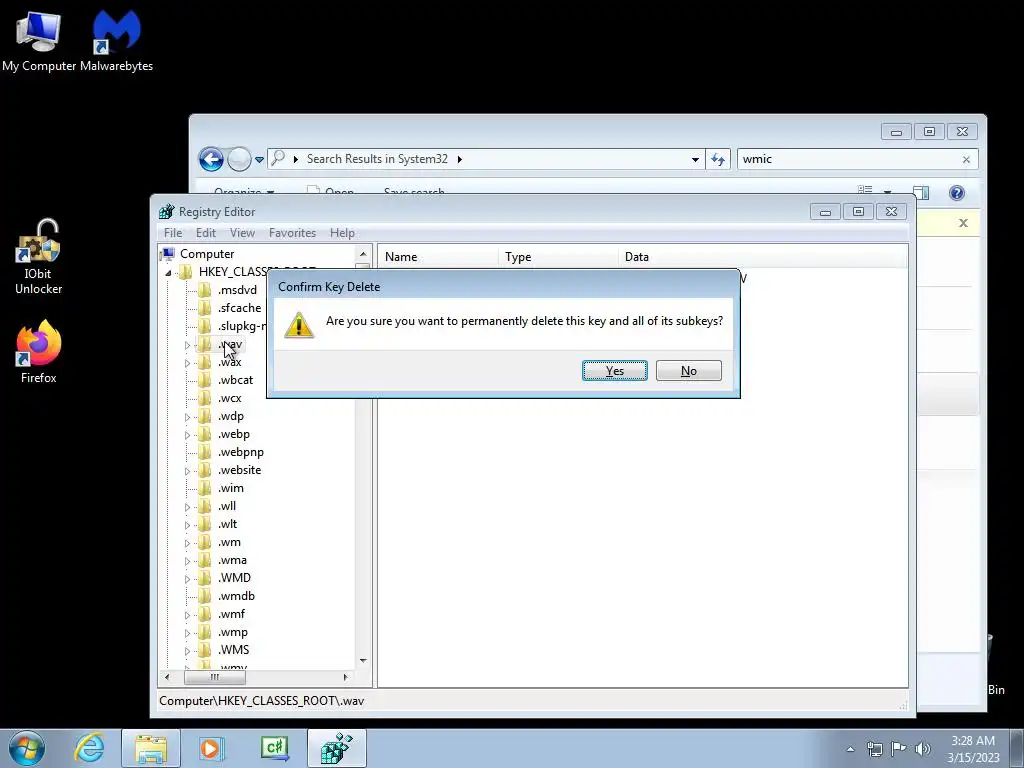Screen dimensions: 1024x768
Task: Click the .wmdb folder icon
Action: pyautogui.click(x=204, y=596)
